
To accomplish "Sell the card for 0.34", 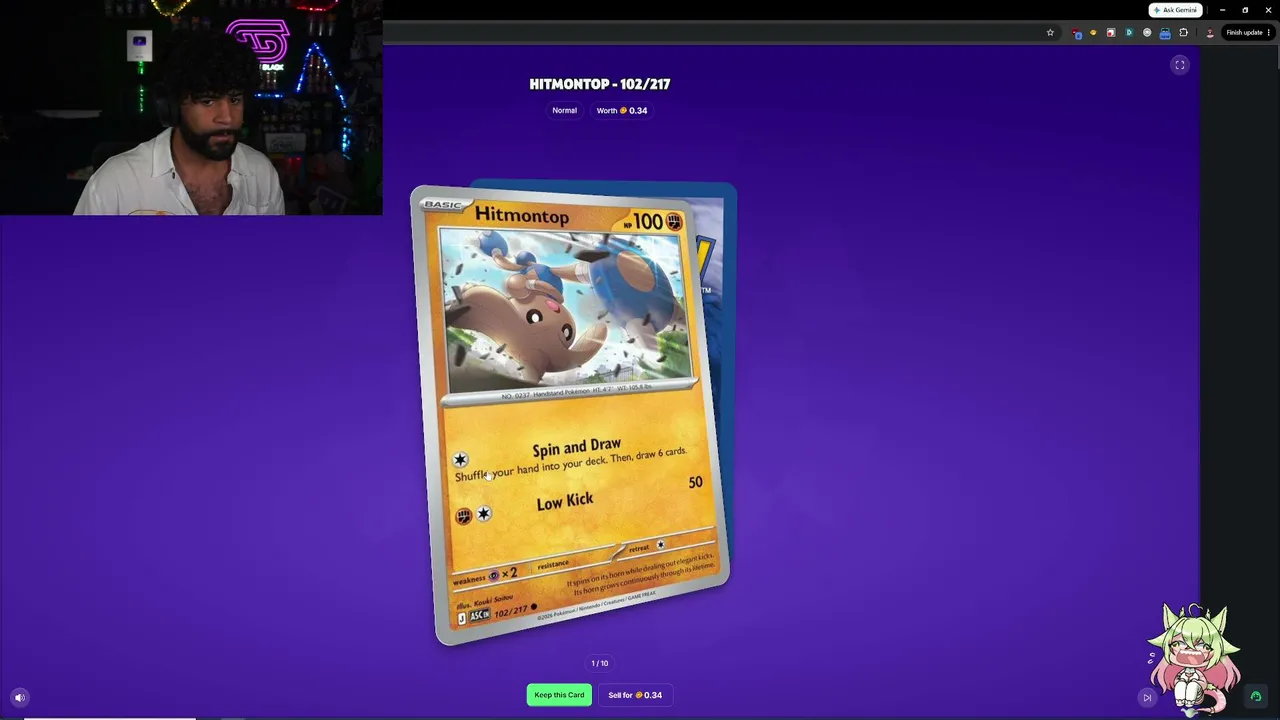I will click(x=635, y=695).
